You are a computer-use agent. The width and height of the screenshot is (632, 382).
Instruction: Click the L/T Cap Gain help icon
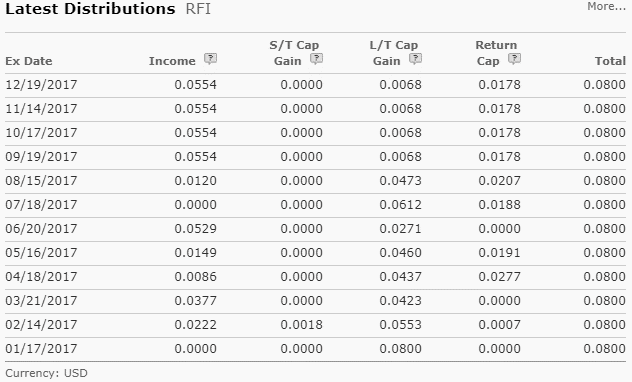[416, 59]
